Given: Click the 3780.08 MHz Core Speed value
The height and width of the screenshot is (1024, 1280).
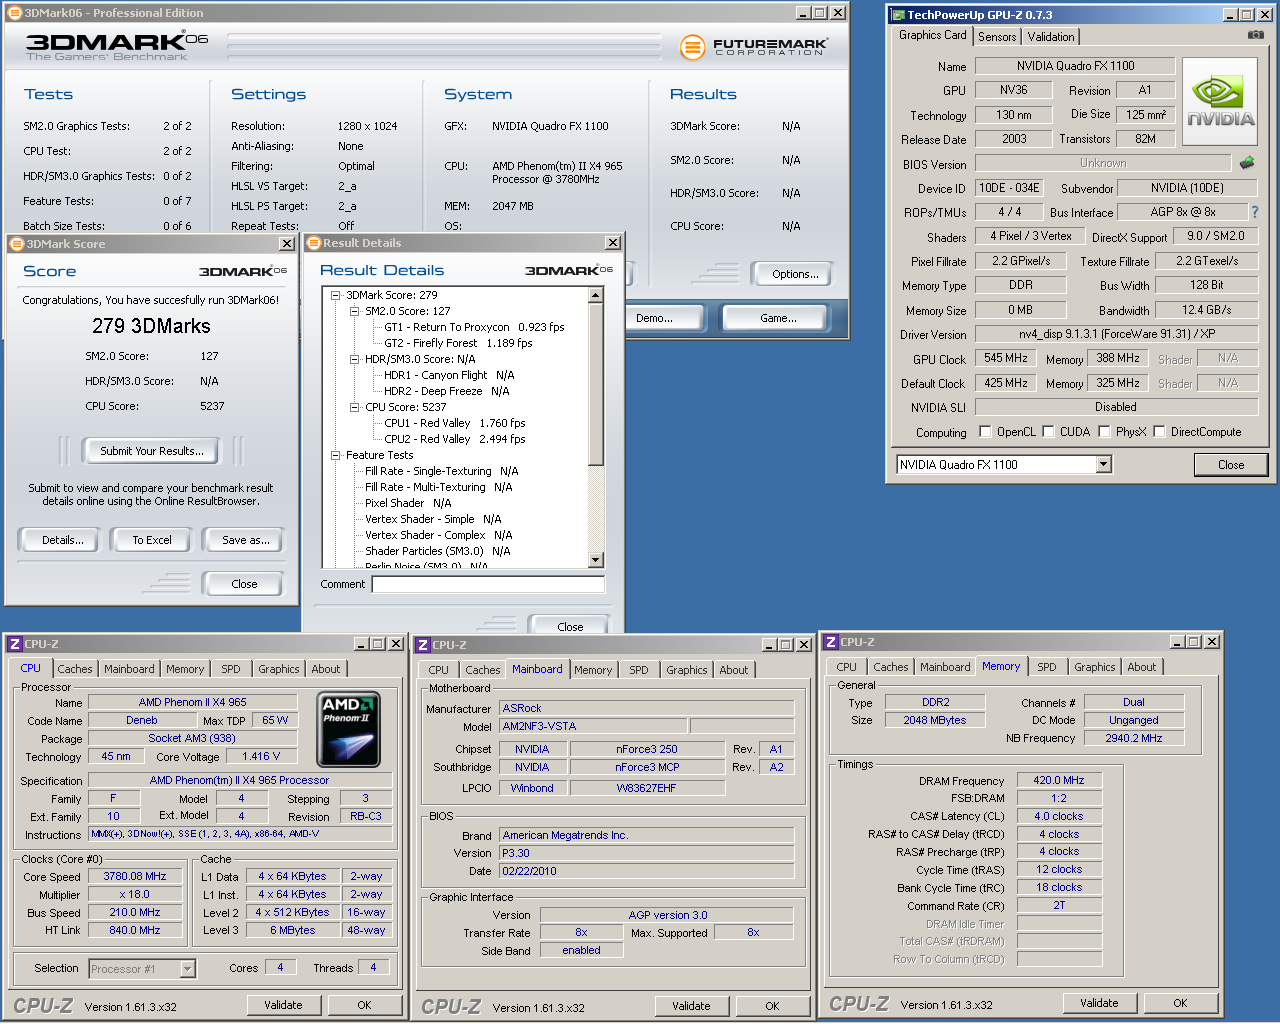Looking at the screenshot, I should click(x=135, y=876).
